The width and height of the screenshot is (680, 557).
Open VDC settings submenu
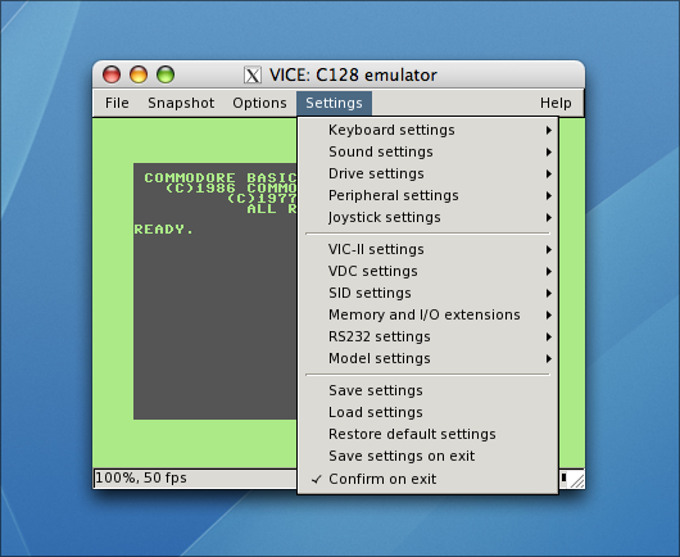point(428,271)
